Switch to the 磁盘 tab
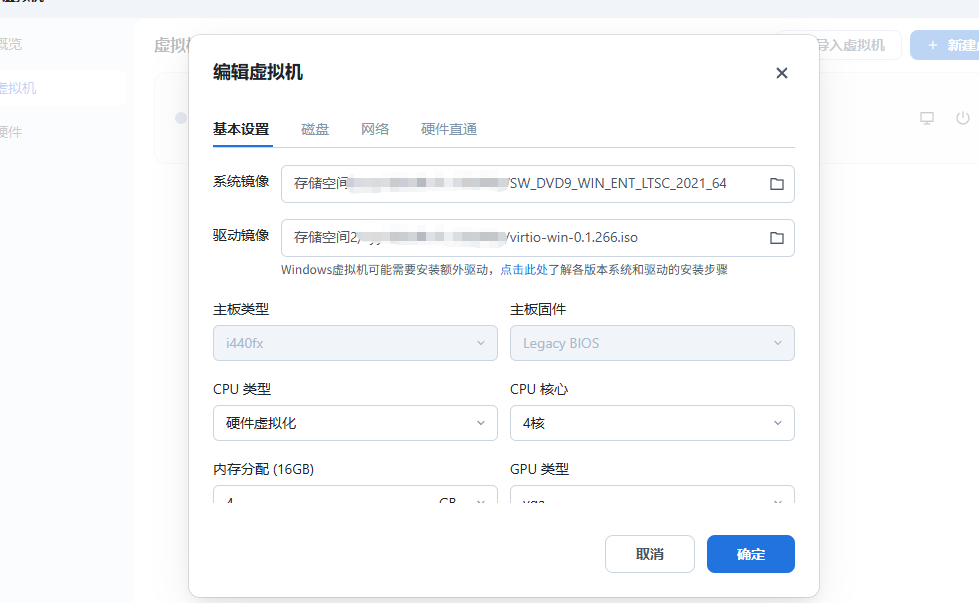 click(315, 129)
